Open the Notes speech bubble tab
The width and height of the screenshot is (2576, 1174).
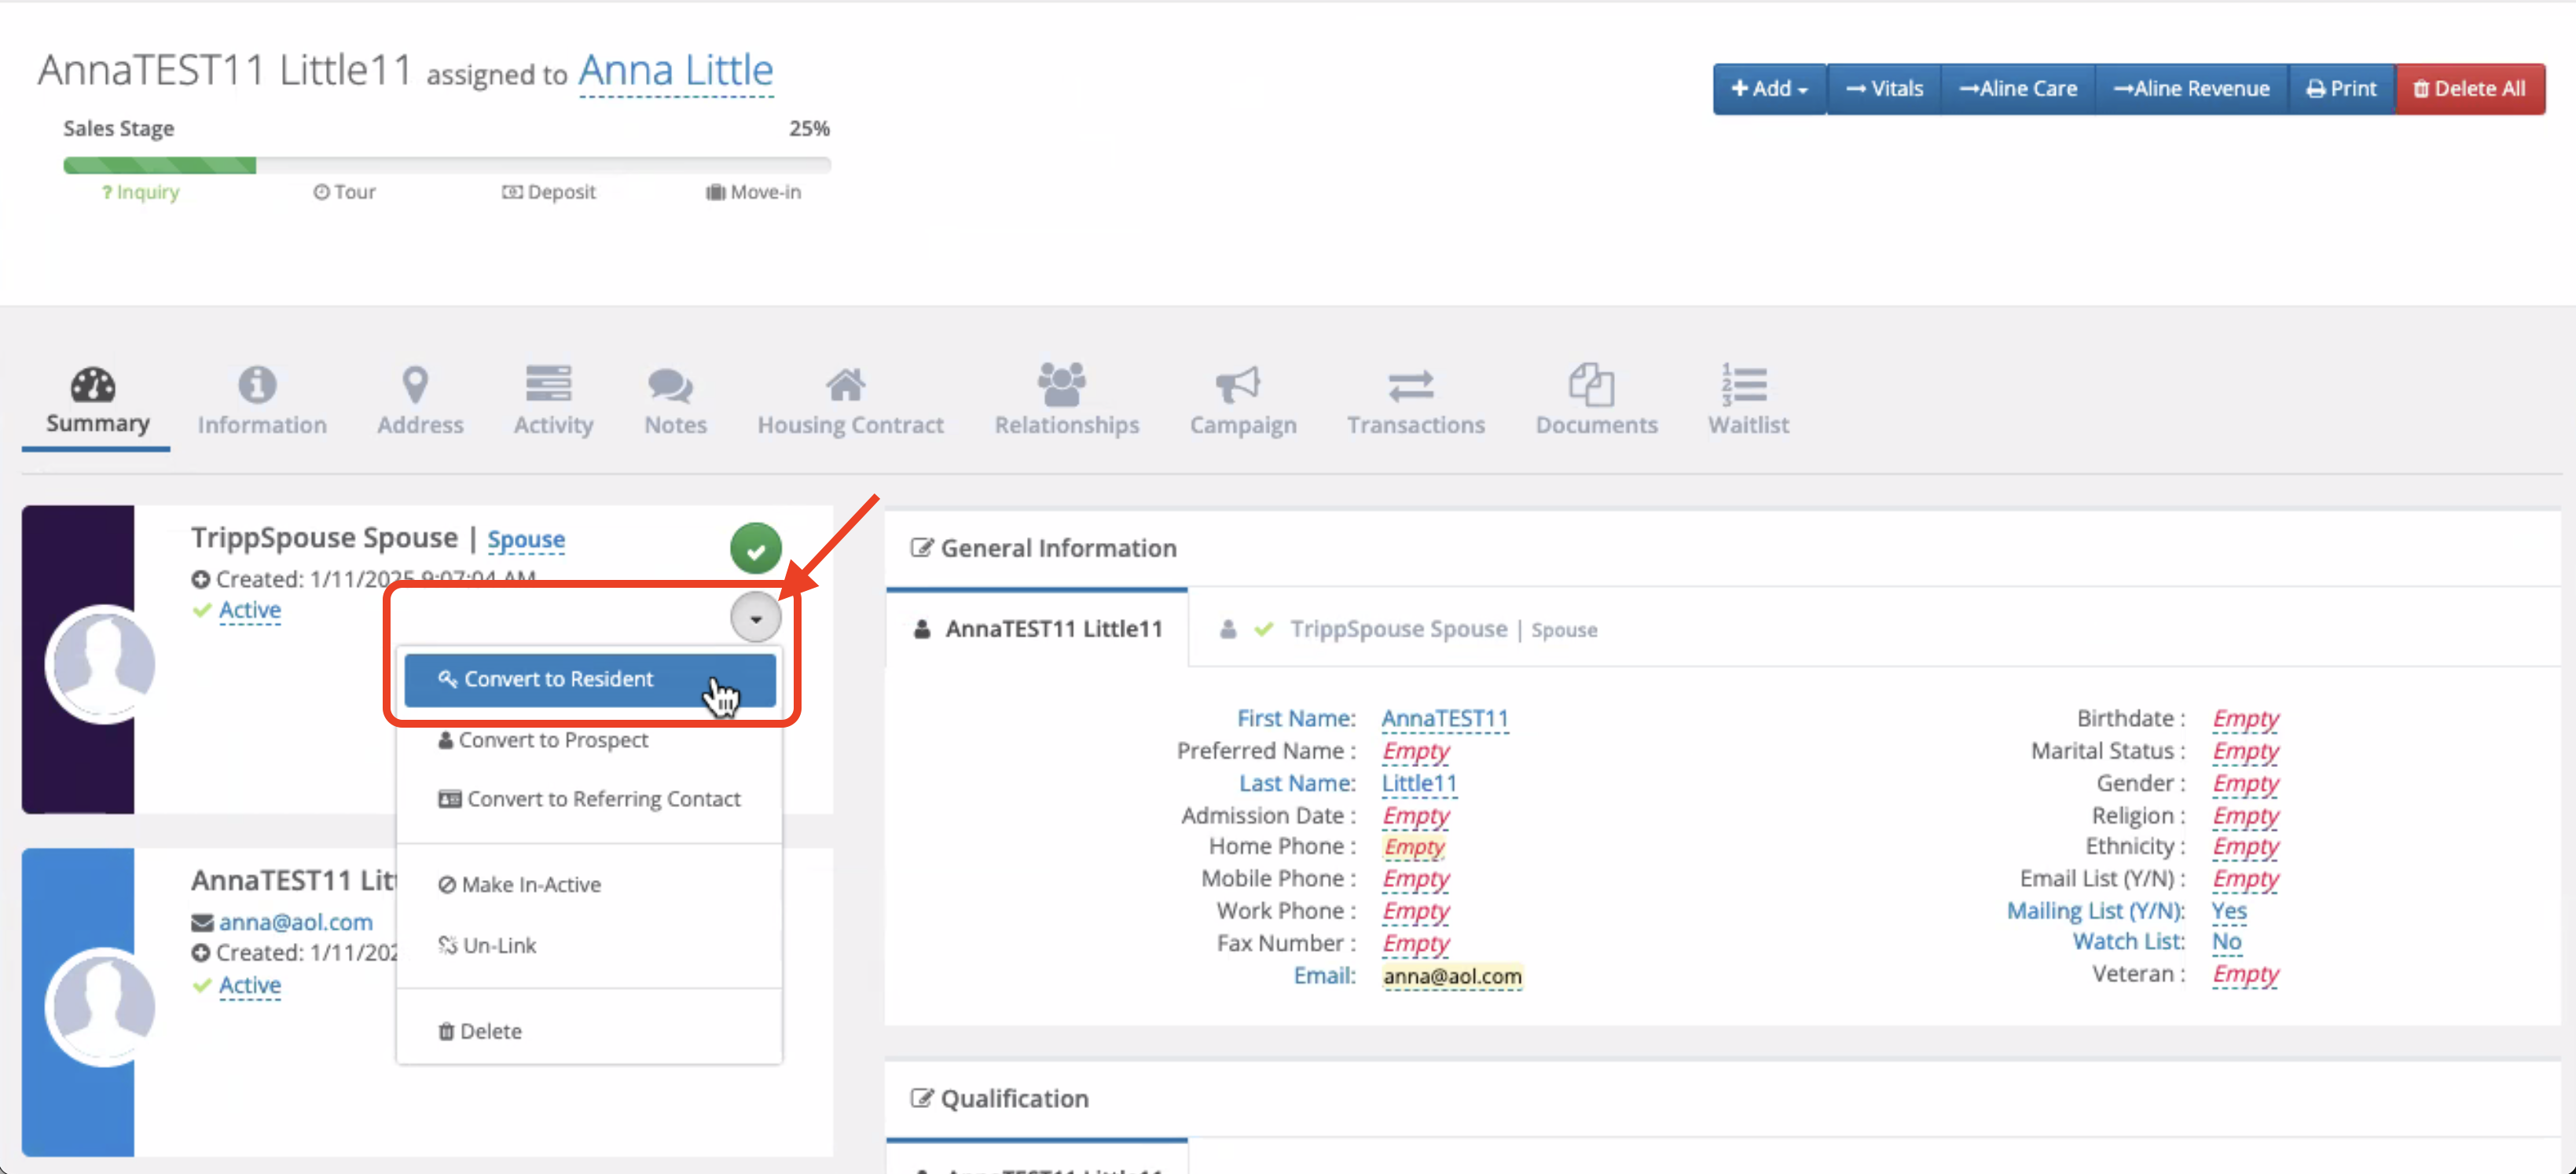[x=670, y=385]
